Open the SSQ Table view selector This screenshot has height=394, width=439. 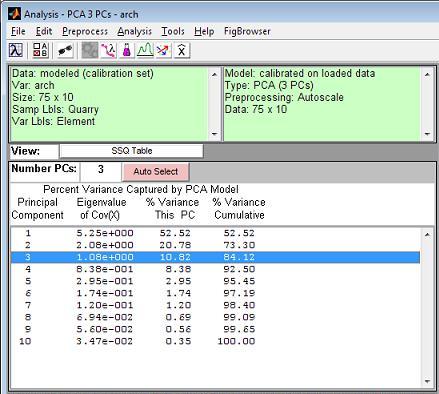(x=131, y=151)
